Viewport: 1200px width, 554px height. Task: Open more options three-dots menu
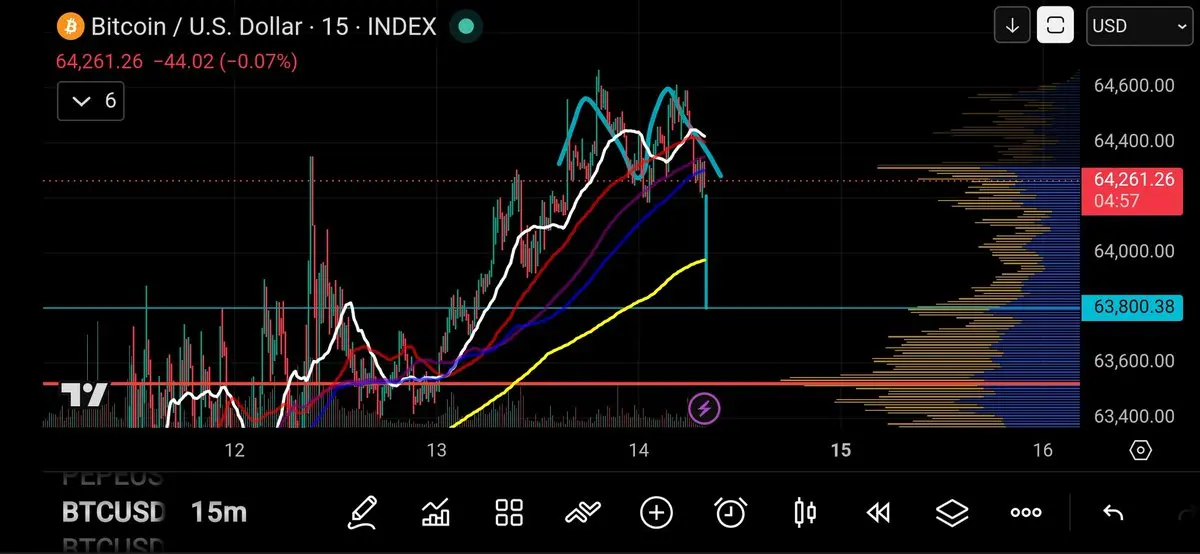click(x=1026, y=513)
